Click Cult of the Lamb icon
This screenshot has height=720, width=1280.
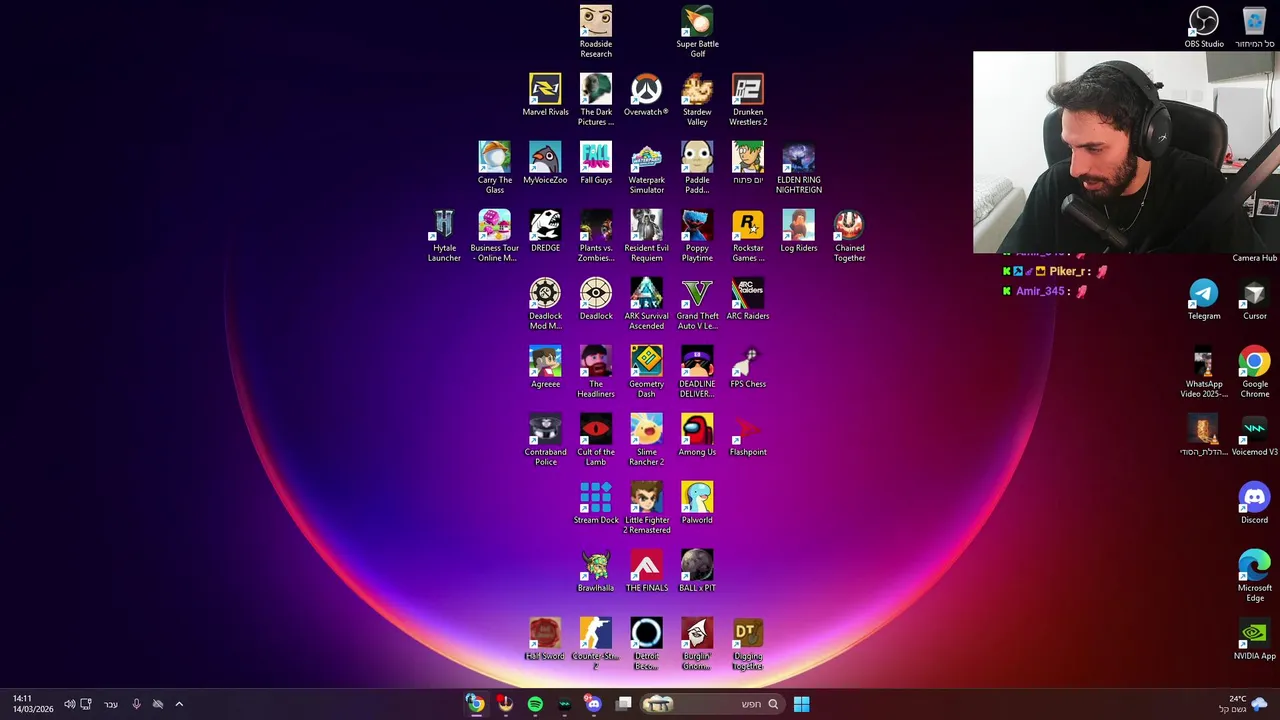click(x=596, y=439)
